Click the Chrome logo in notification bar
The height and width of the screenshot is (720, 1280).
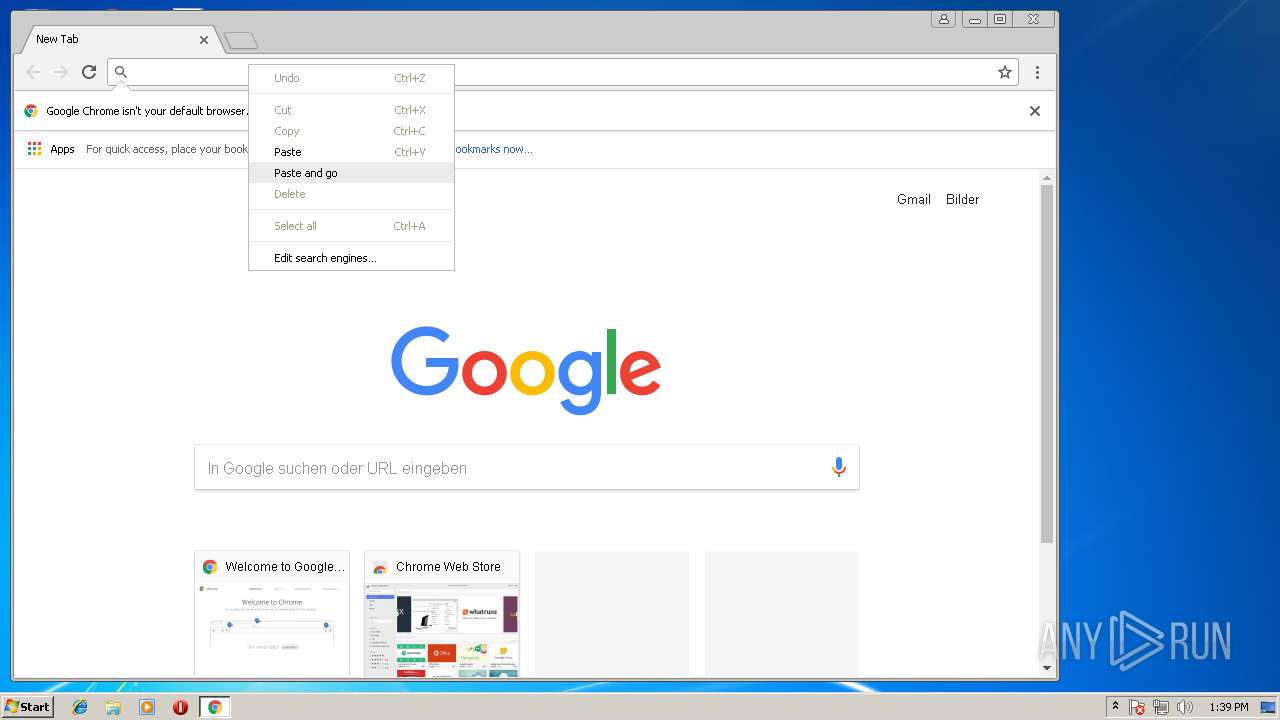[x=31, y=111]
